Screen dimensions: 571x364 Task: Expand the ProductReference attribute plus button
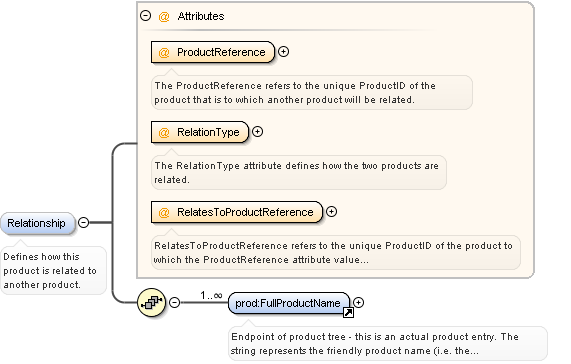pos(283,52)
